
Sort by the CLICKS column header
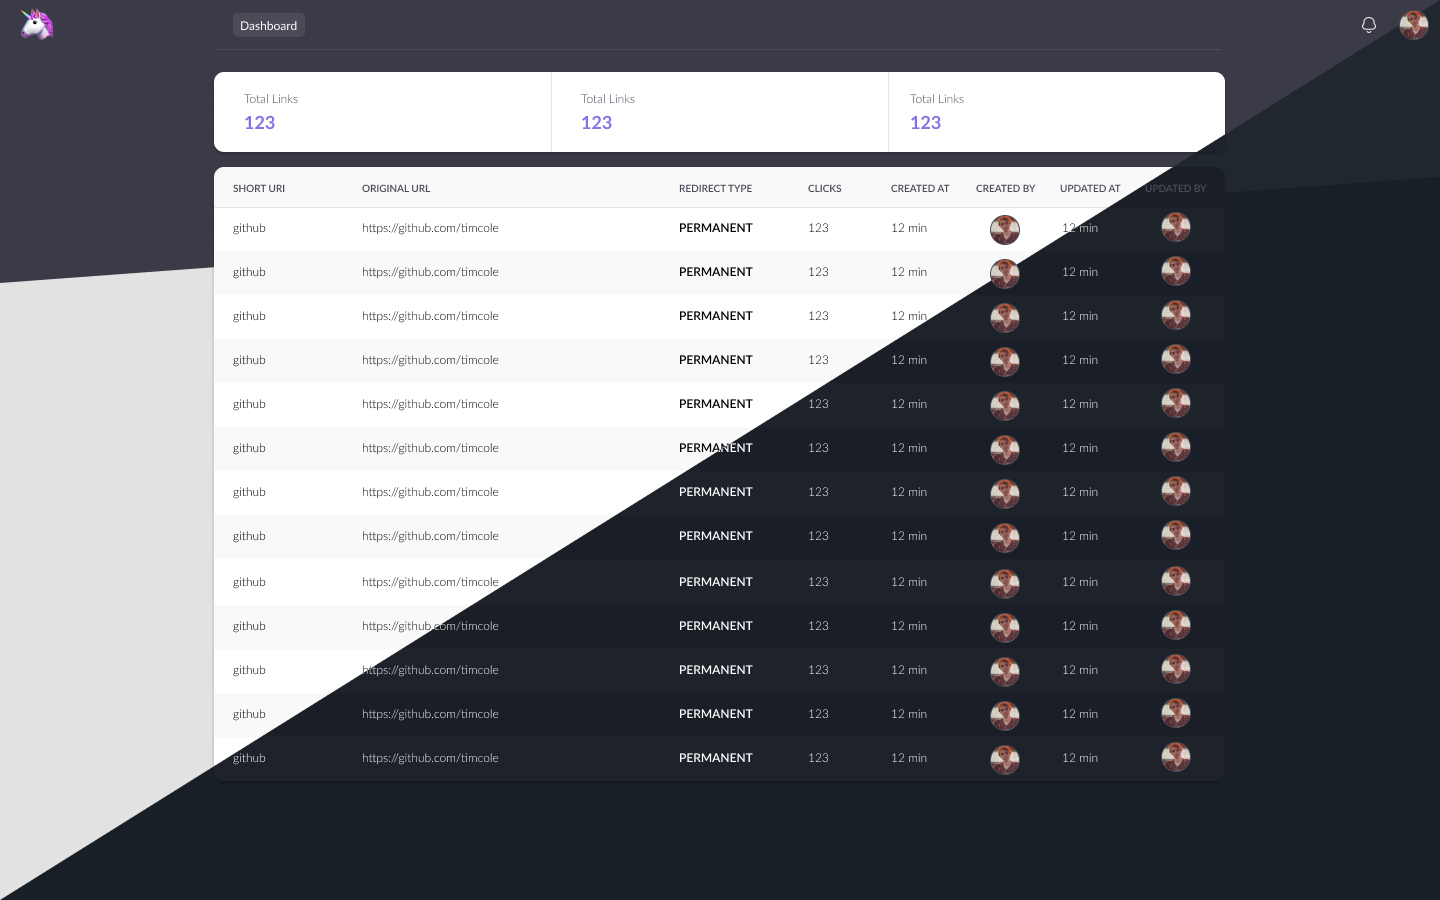825,188
